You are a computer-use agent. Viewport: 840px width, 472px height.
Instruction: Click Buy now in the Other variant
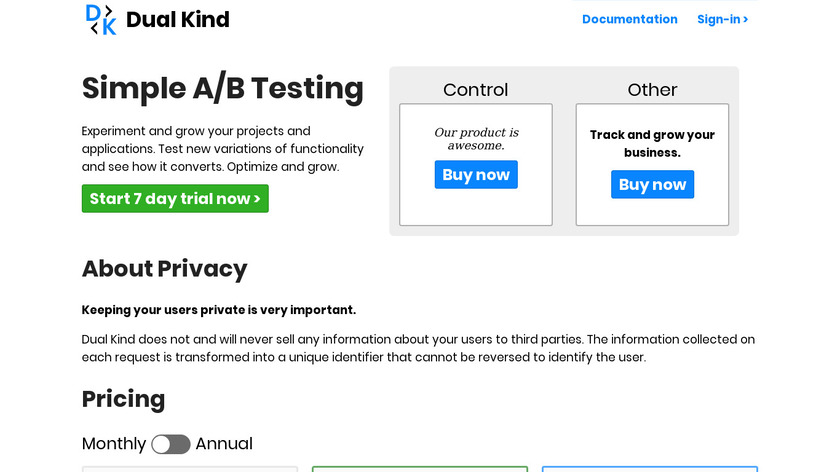pos(652,185)
